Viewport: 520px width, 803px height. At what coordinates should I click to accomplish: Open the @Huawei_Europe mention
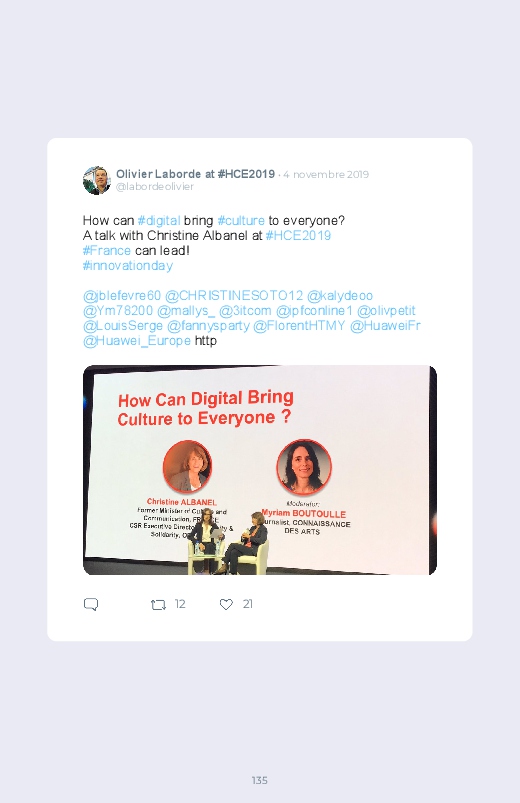(137, 341)
